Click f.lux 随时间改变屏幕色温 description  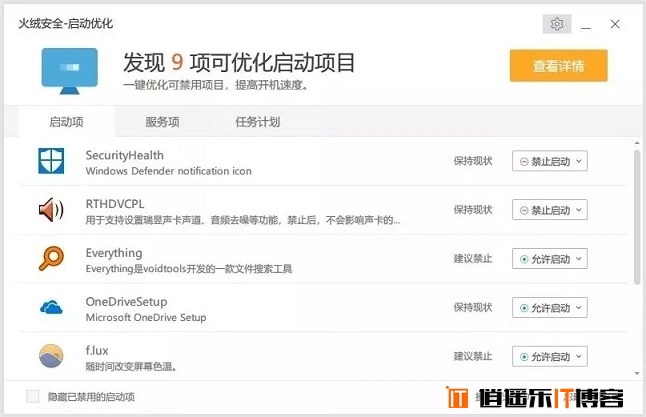click(131, 367)
